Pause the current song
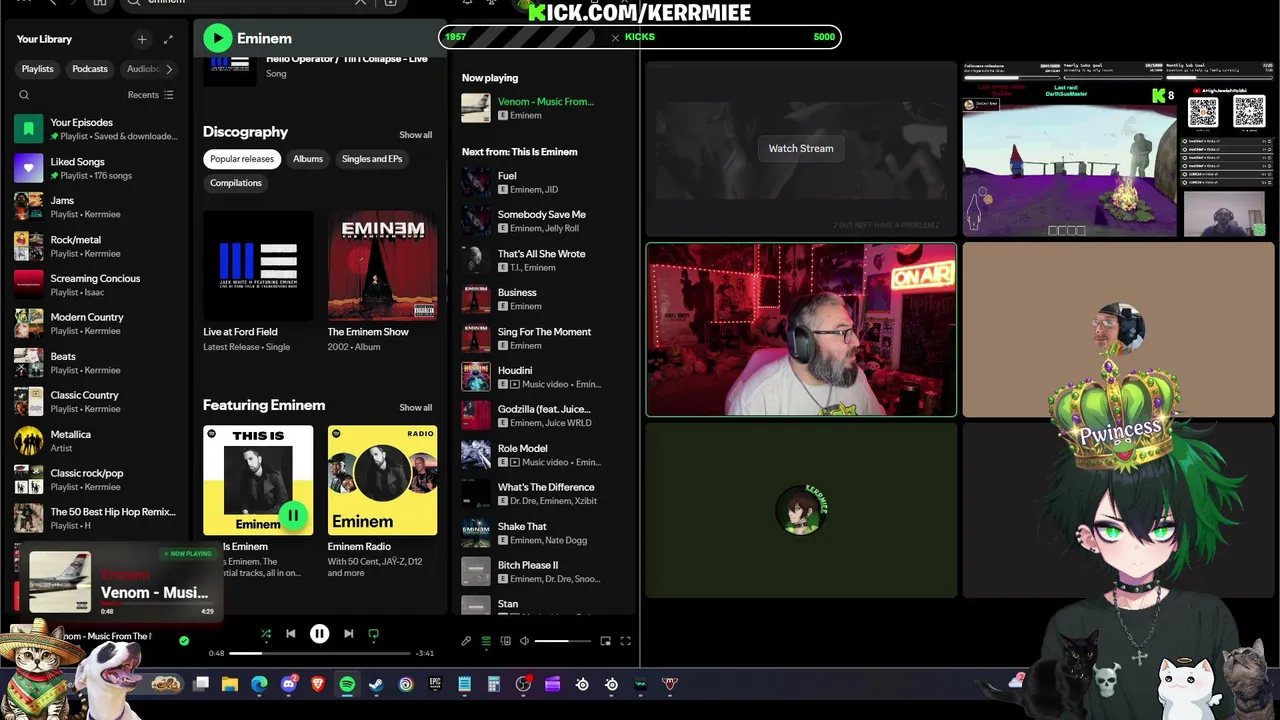The height and width of the screenshot is (720, 1280). [319, 633]
